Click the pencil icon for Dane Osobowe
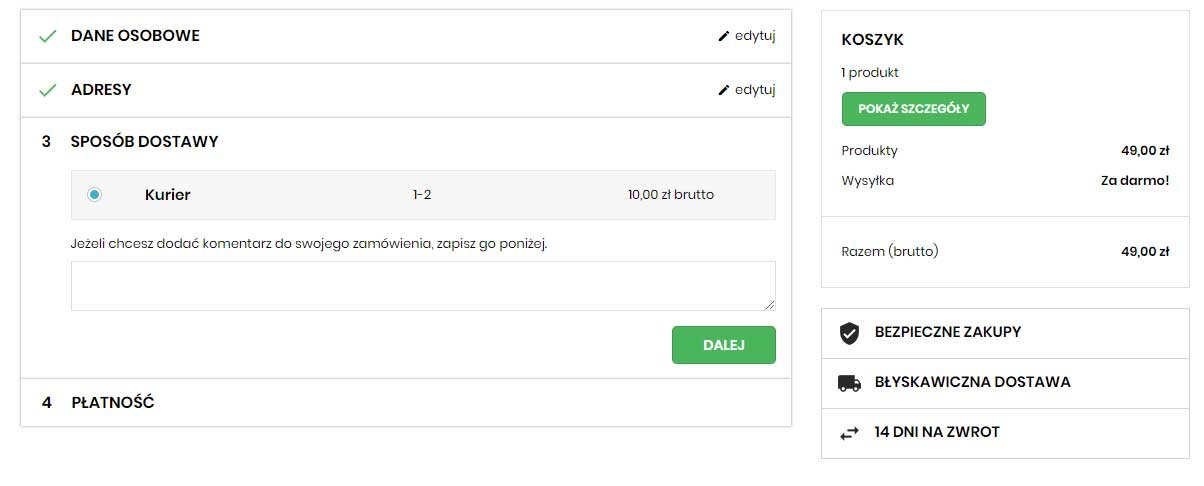1204x486 pixels. pyautogui.click(x=724, y=36)
